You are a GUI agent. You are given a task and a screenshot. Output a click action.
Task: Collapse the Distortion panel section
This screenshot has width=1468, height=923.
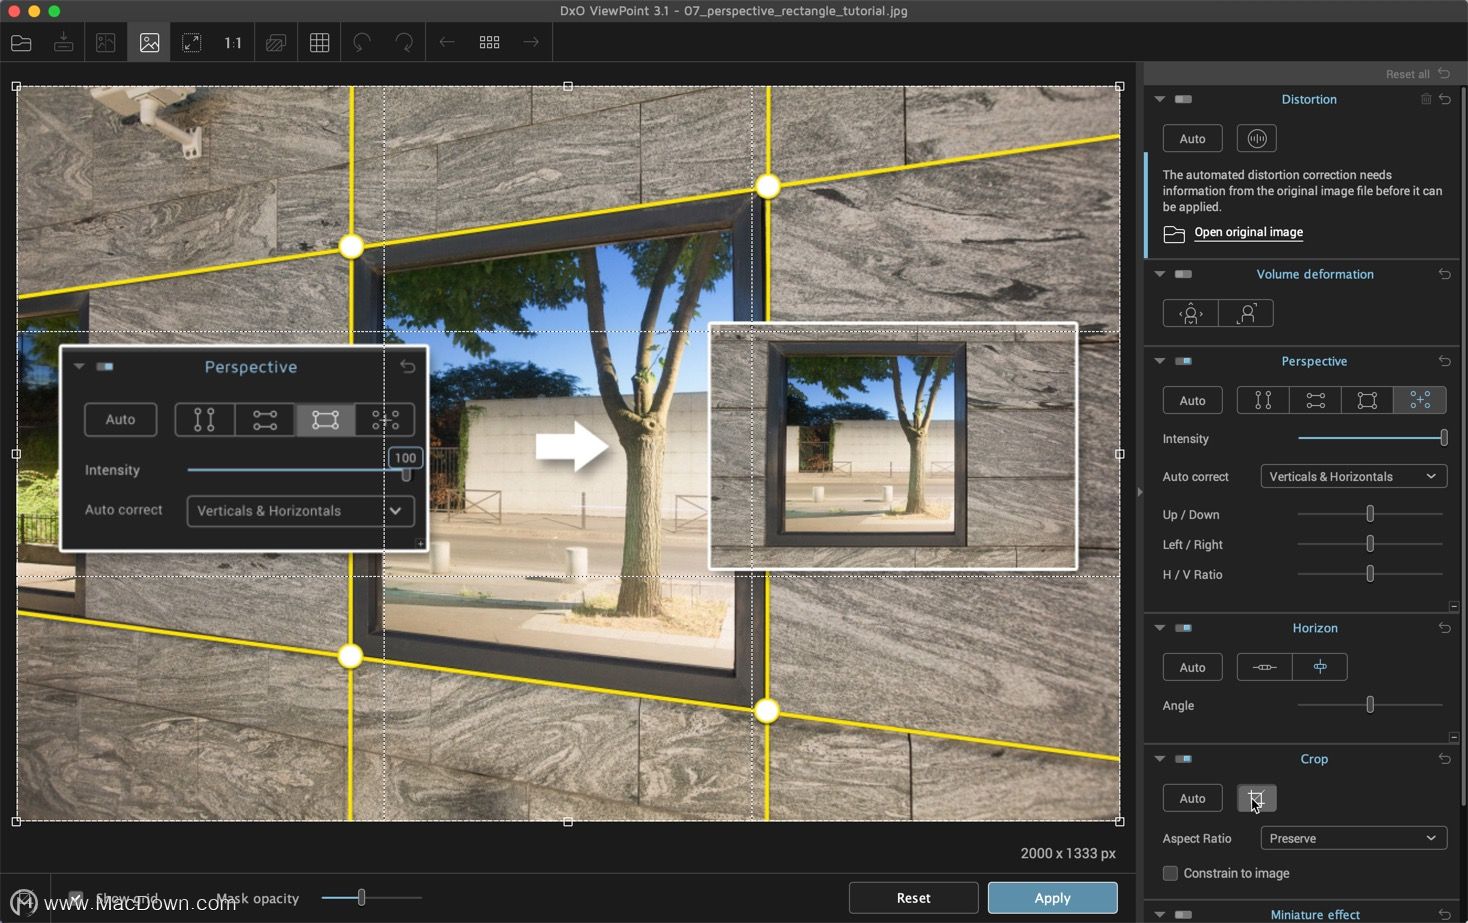pyautogui.click(x=1159, y=99)
